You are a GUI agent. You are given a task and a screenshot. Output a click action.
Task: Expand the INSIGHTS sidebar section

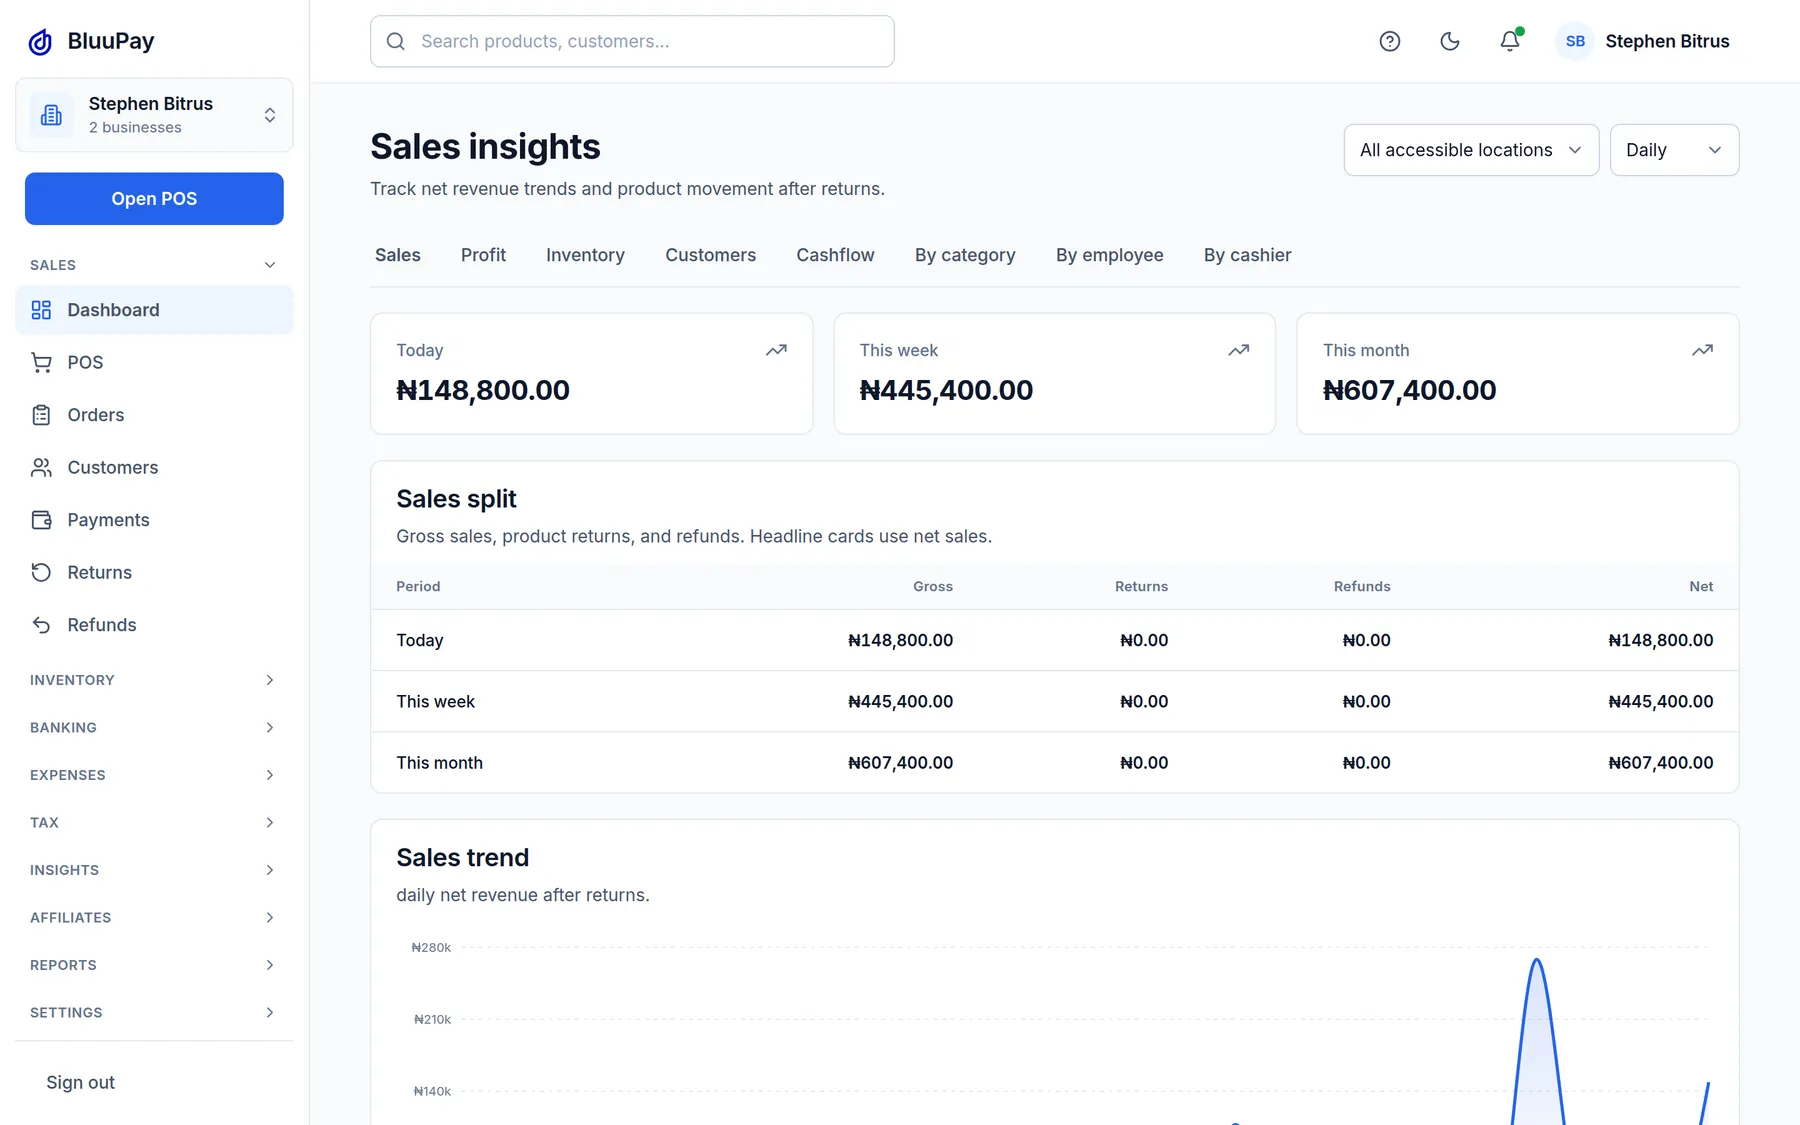[154, 870]
